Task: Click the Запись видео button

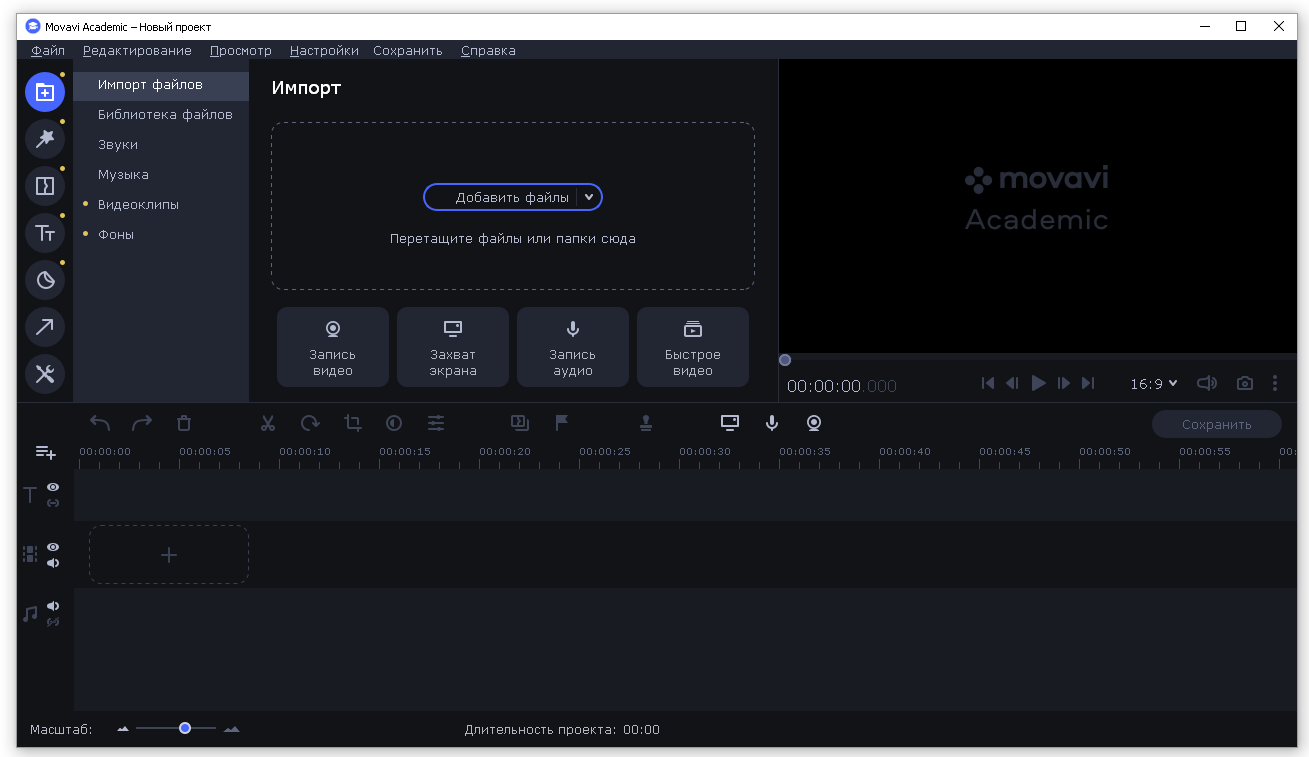Action: tap(333, 347)
